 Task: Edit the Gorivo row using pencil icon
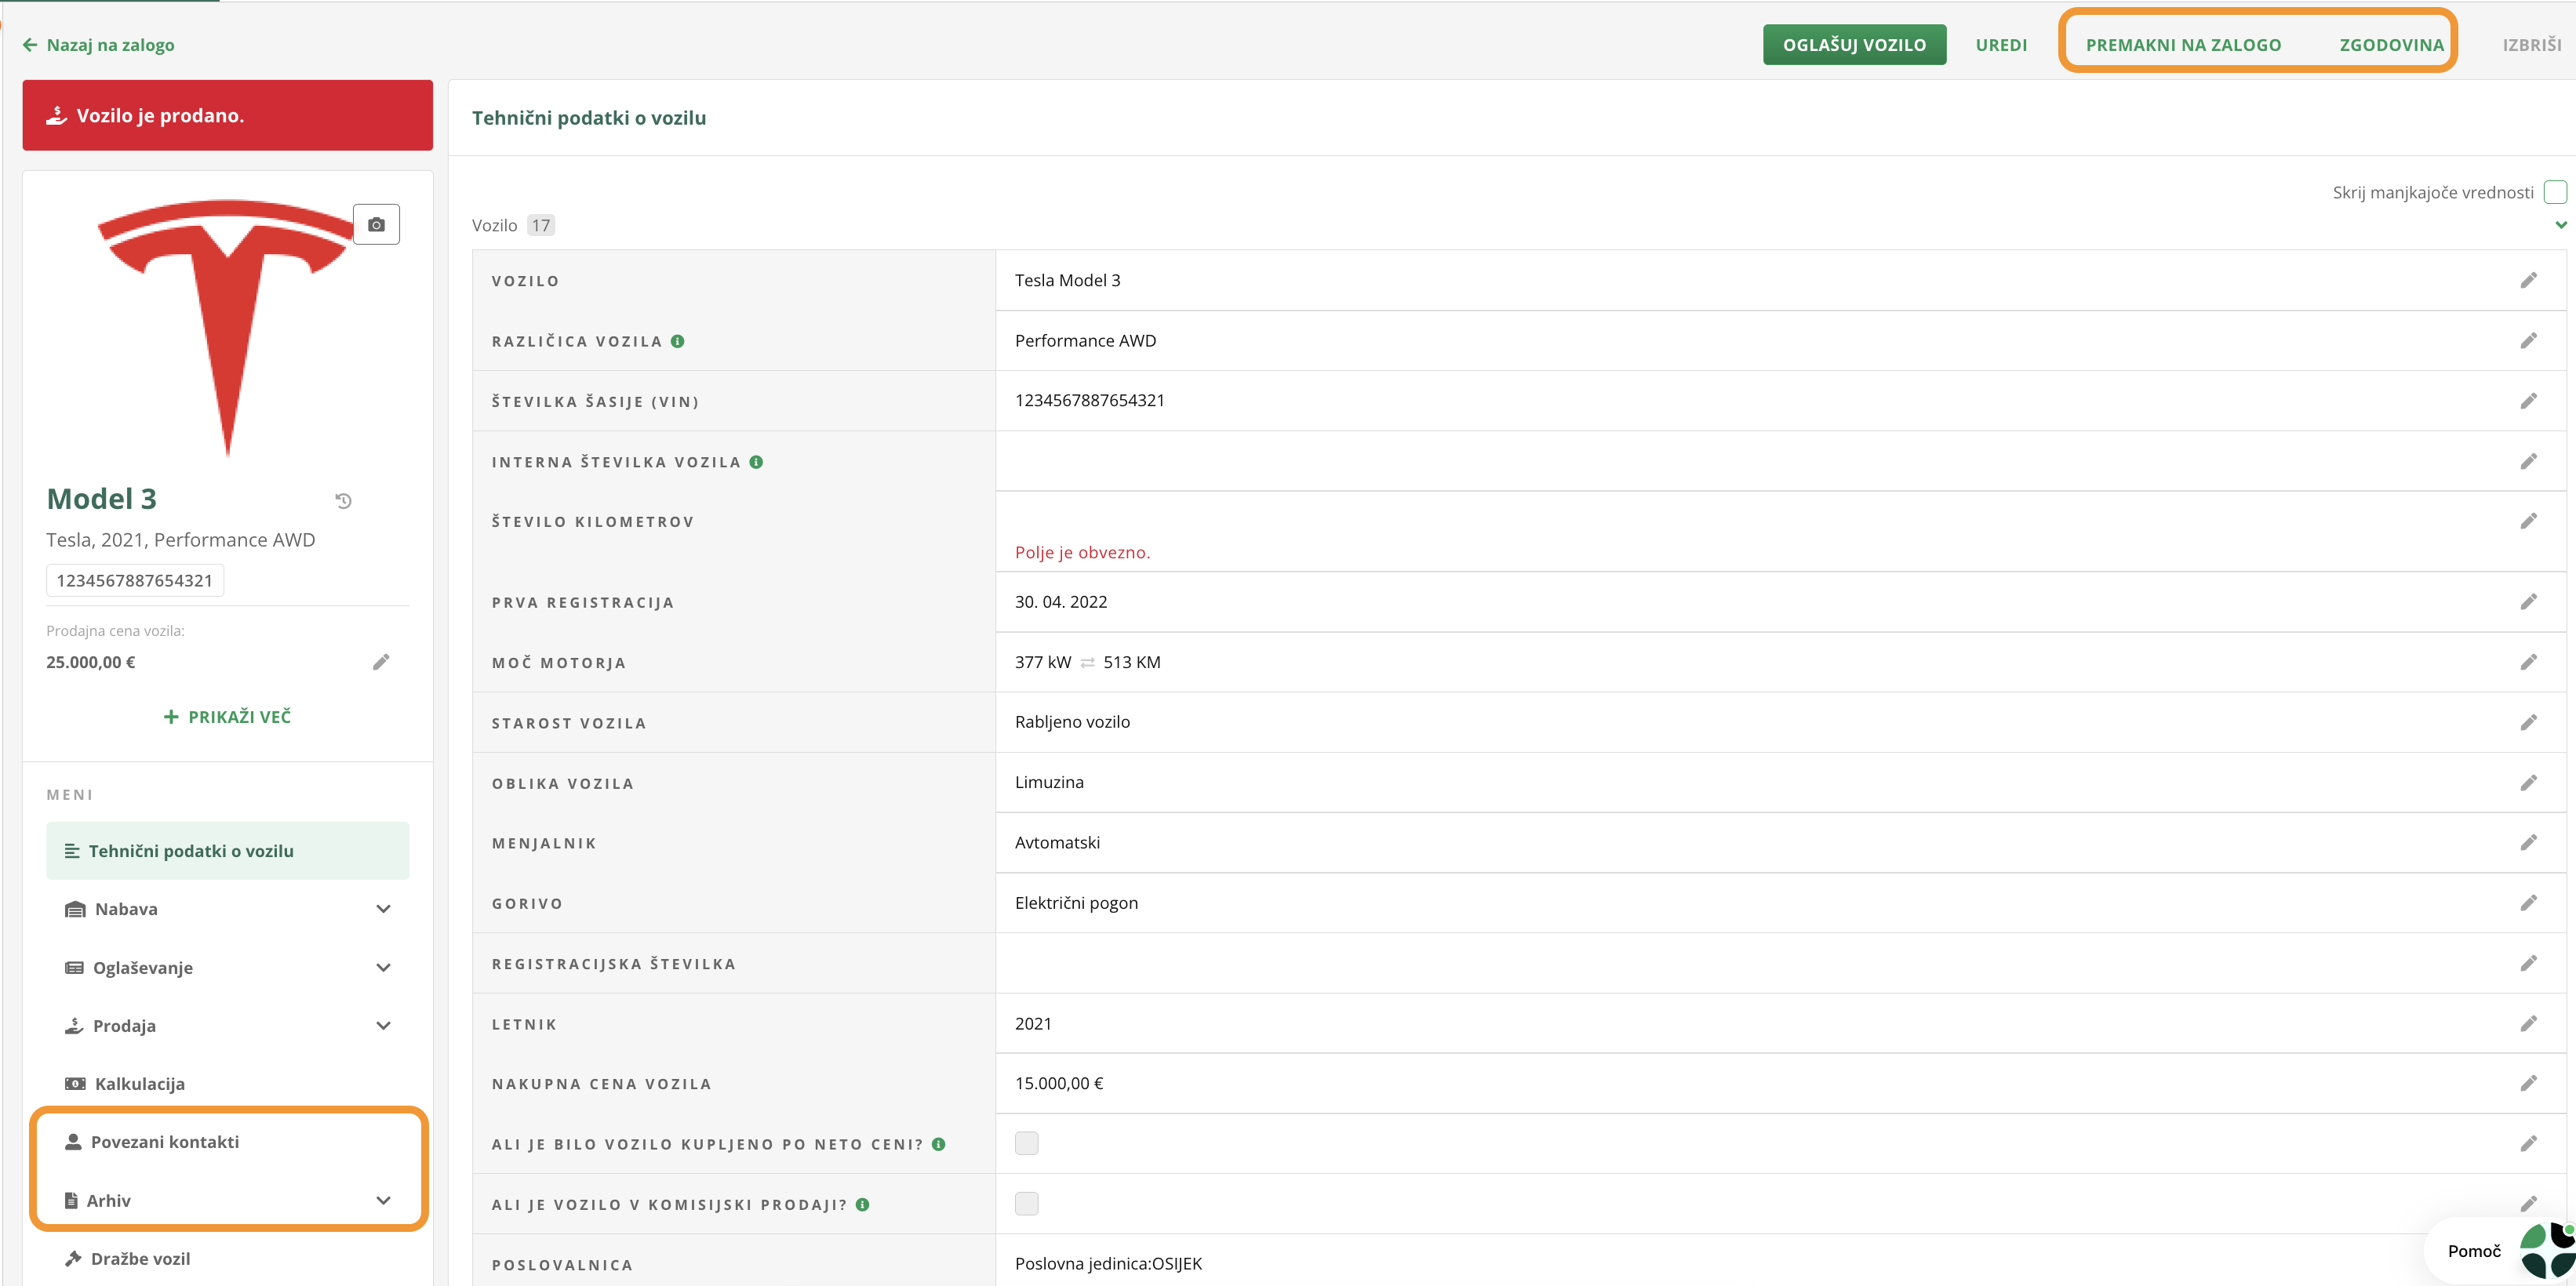(x=2528, y=903)
